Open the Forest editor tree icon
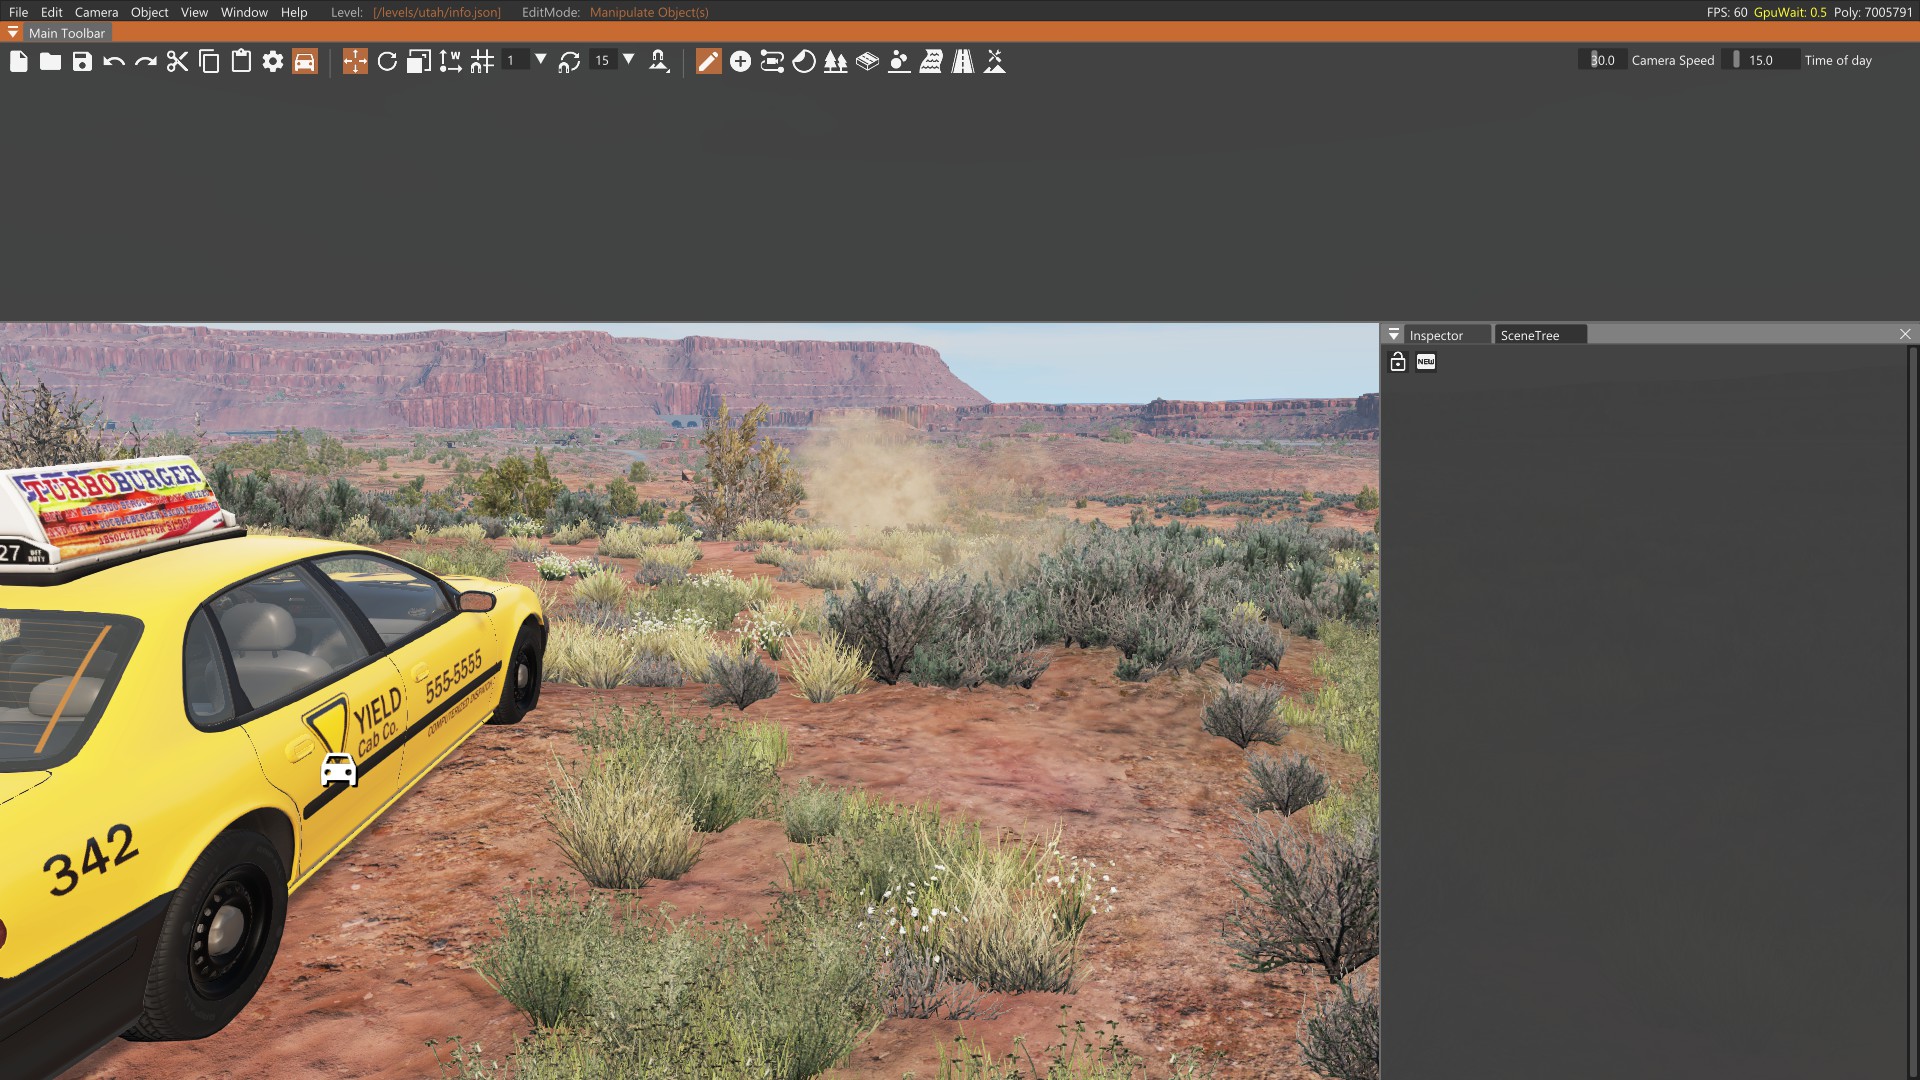 (x=835, y=61)
